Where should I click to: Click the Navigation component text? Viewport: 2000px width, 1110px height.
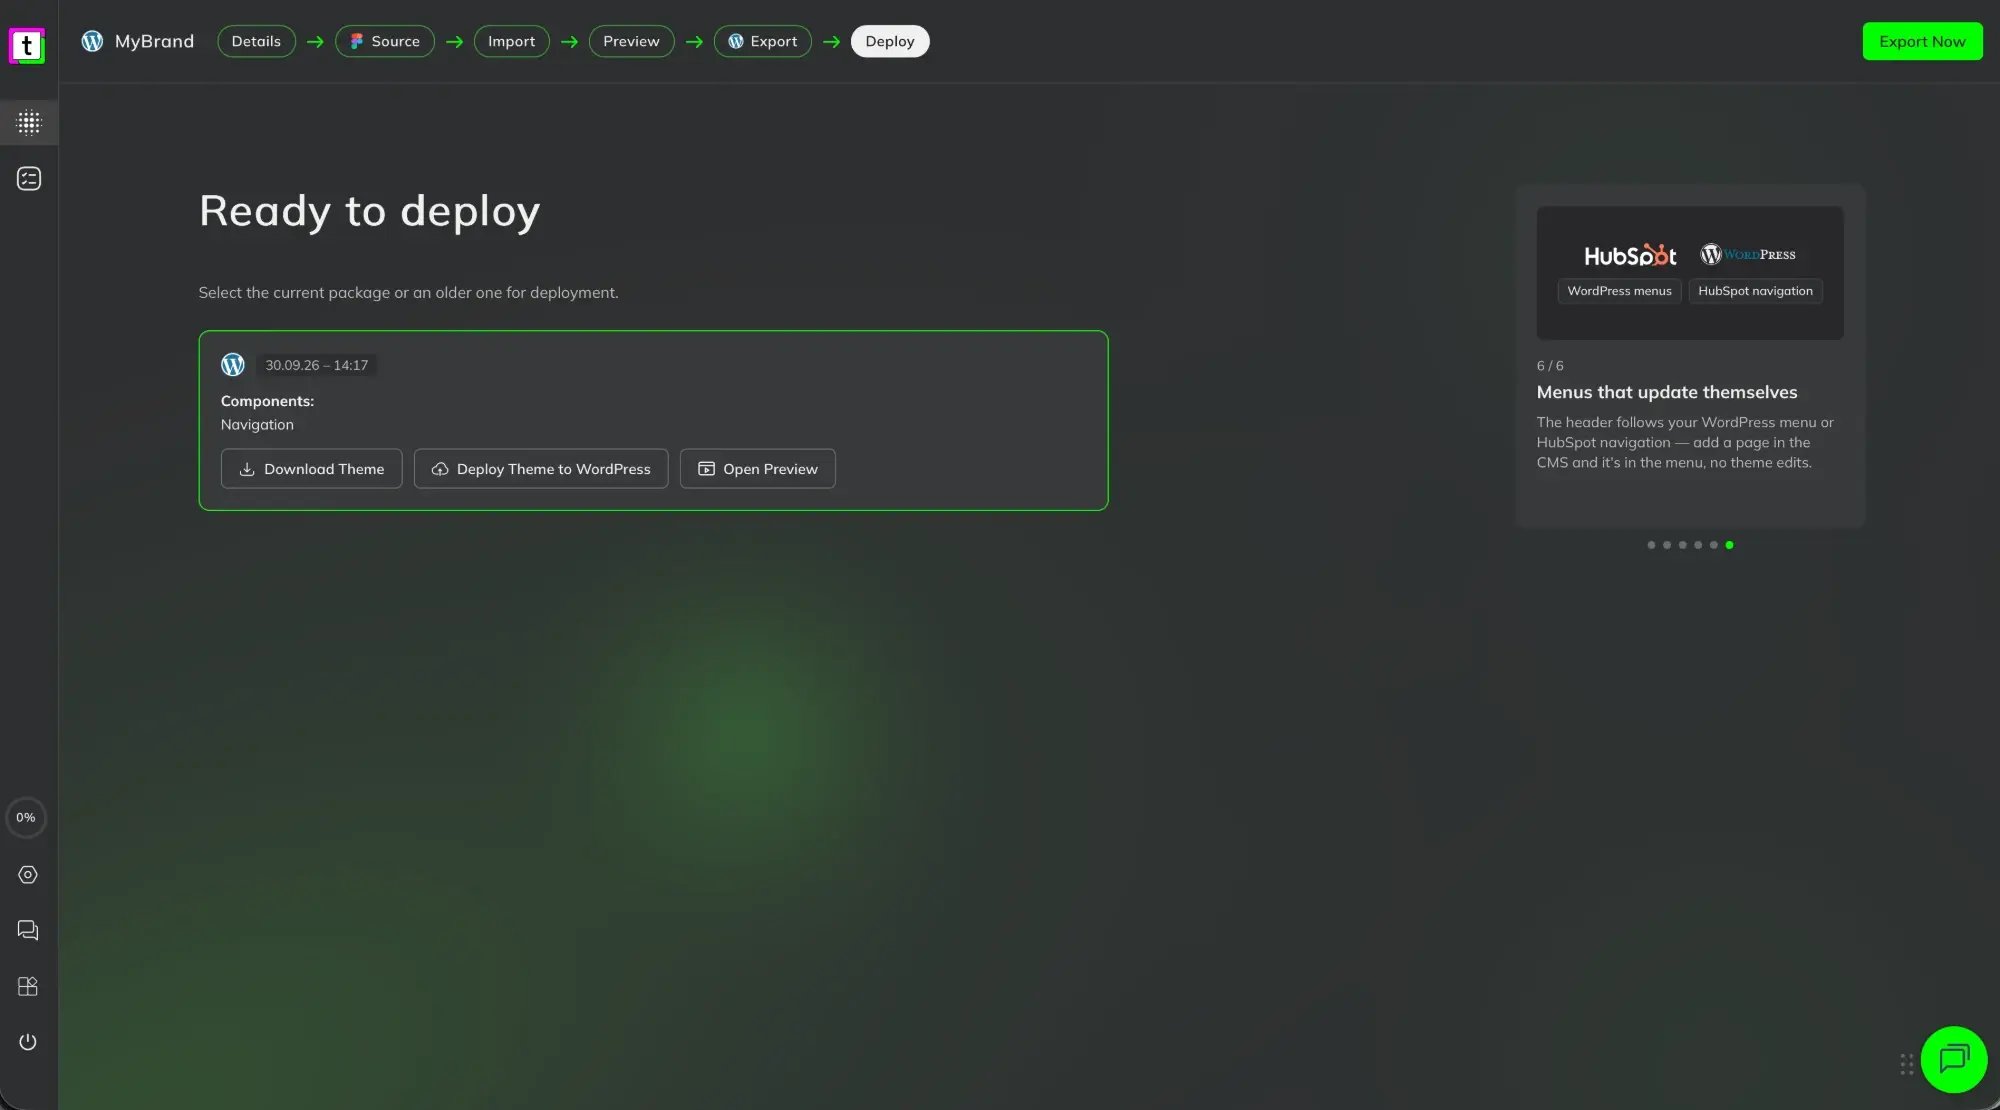coord(257,425)
